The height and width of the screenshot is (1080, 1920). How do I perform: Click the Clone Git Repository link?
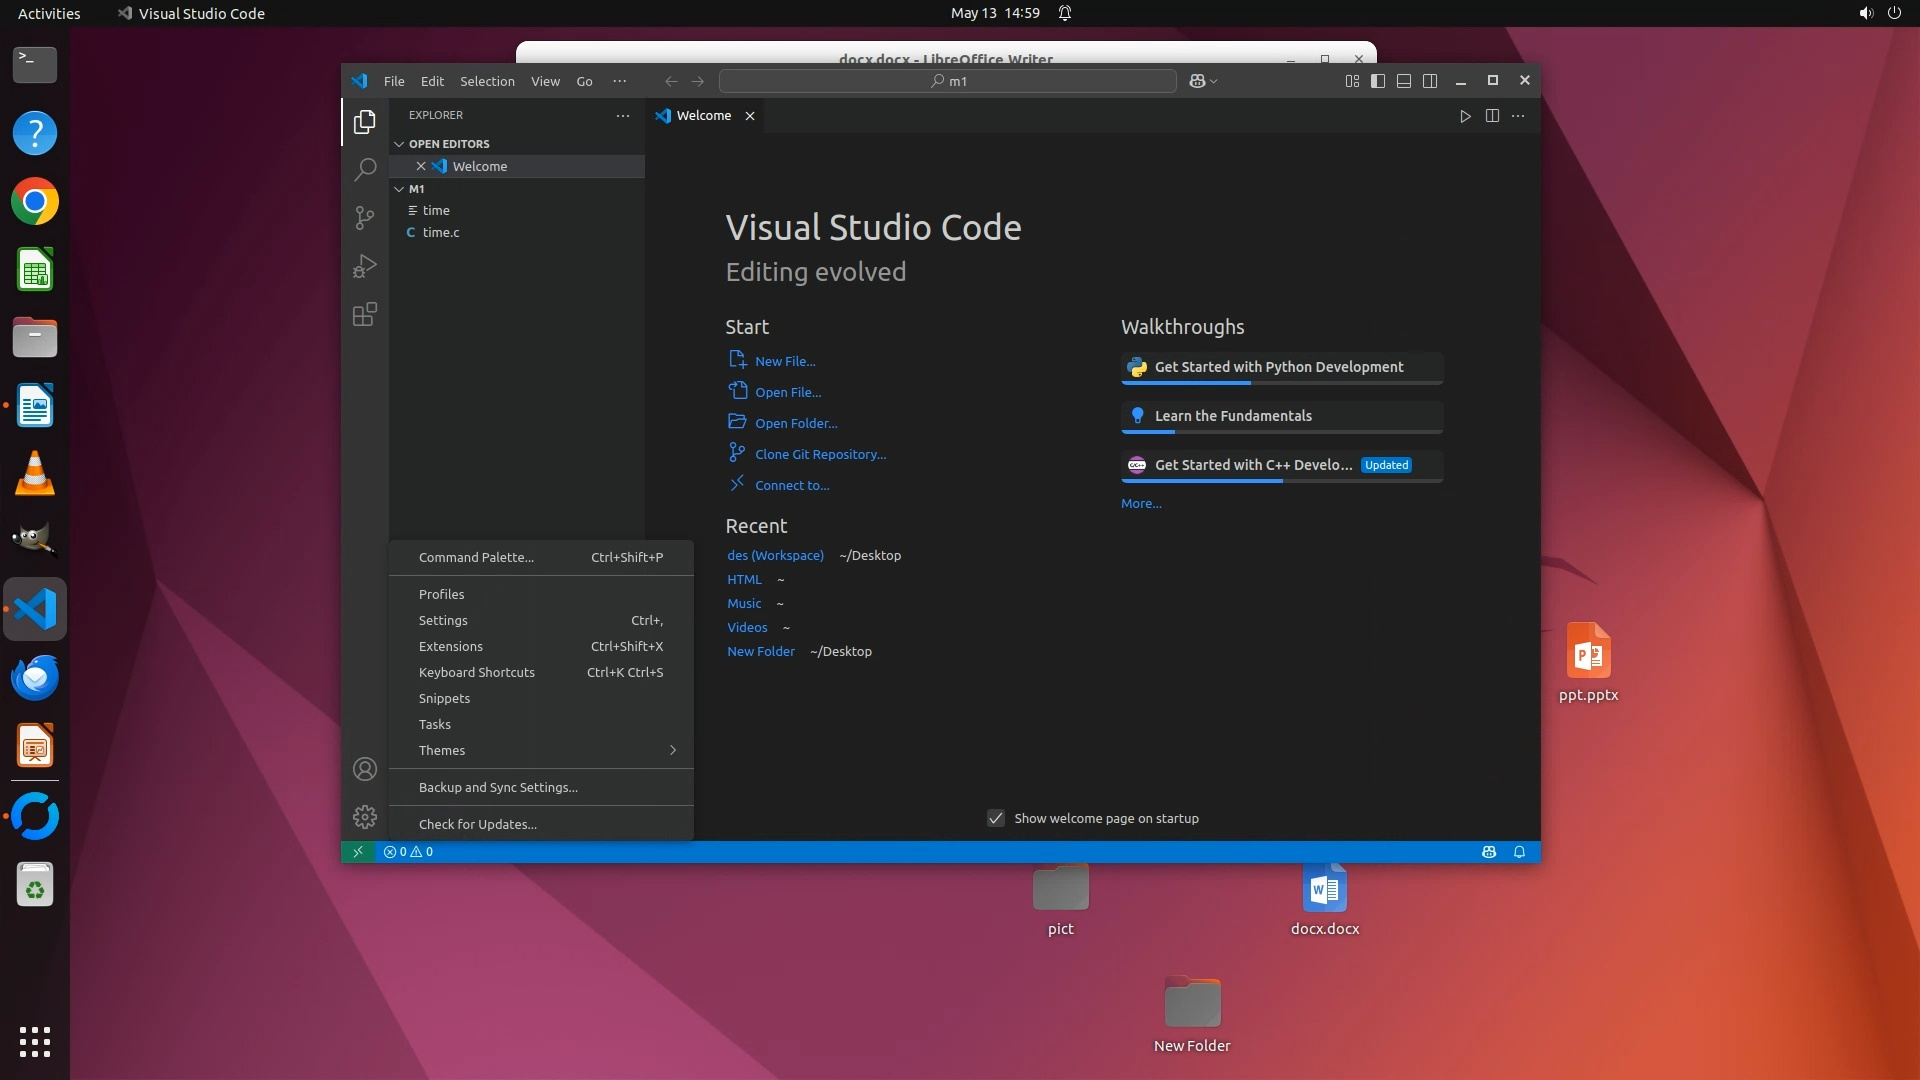(x=820, y=454)
